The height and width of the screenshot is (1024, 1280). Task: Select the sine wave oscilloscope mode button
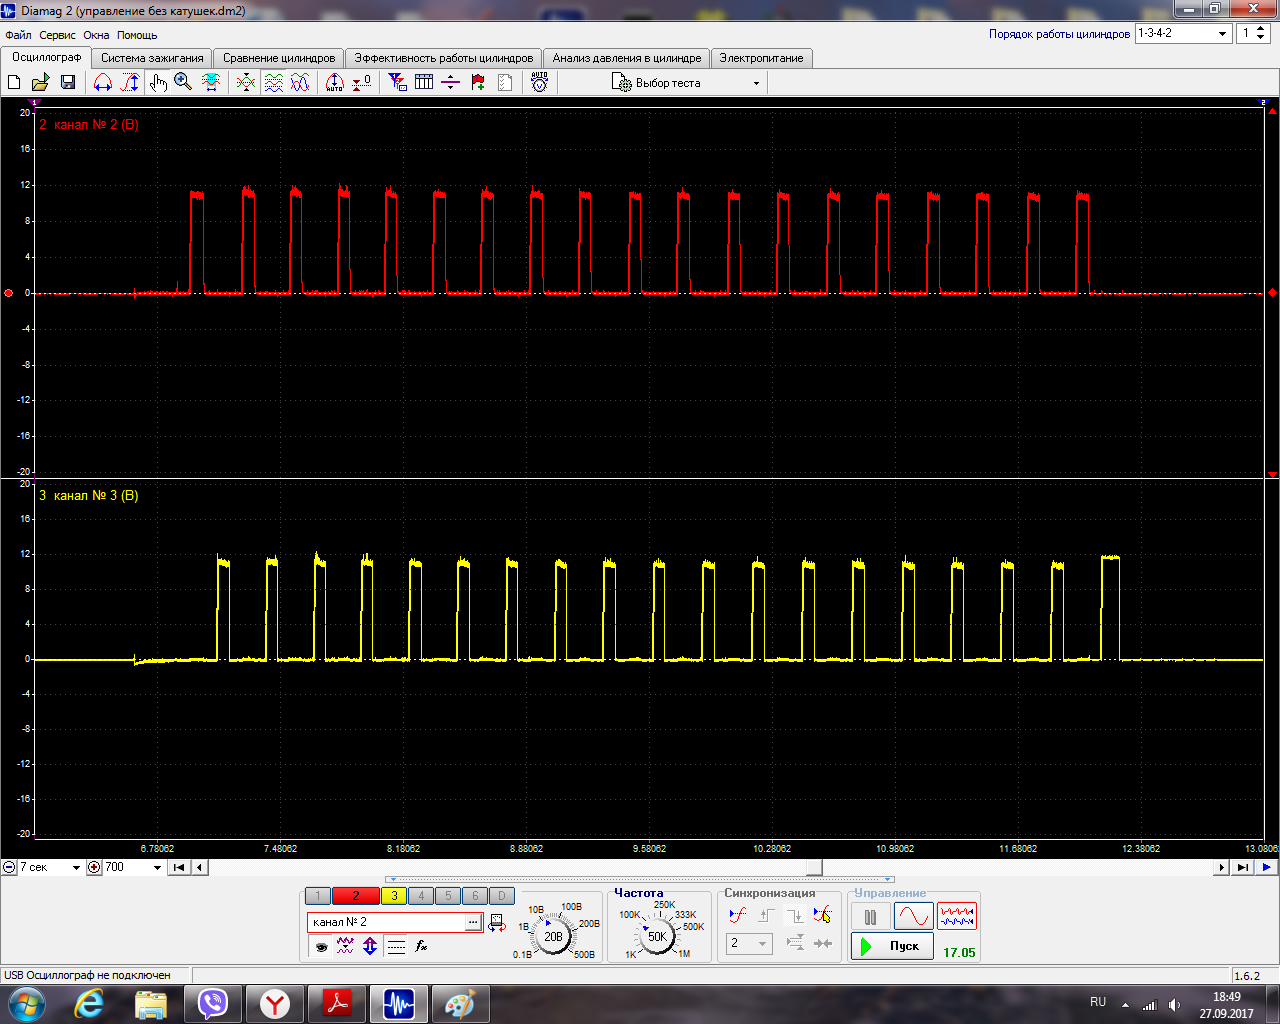tap(913, 917)
